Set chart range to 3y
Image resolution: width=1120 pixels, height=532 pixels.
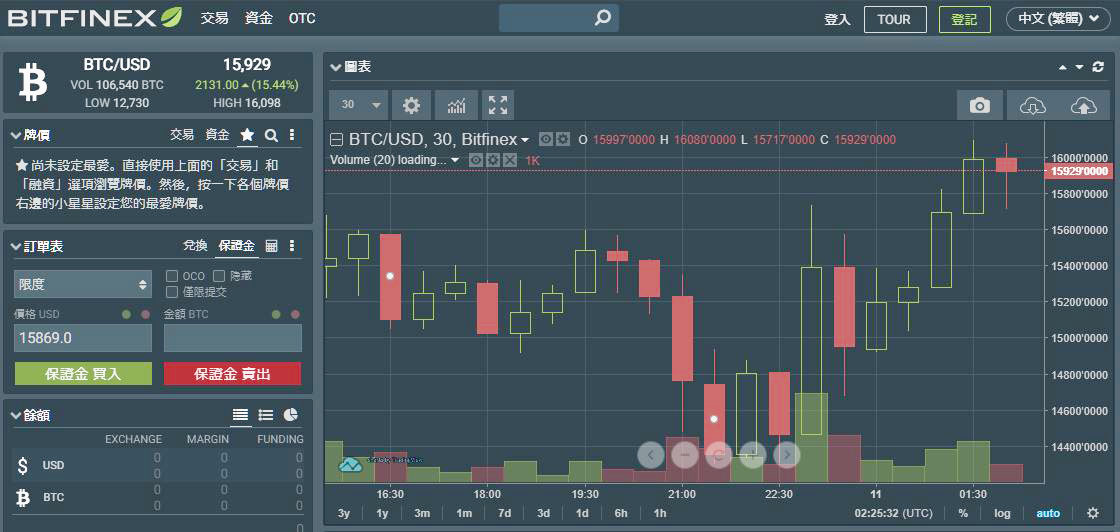point(344,513)
